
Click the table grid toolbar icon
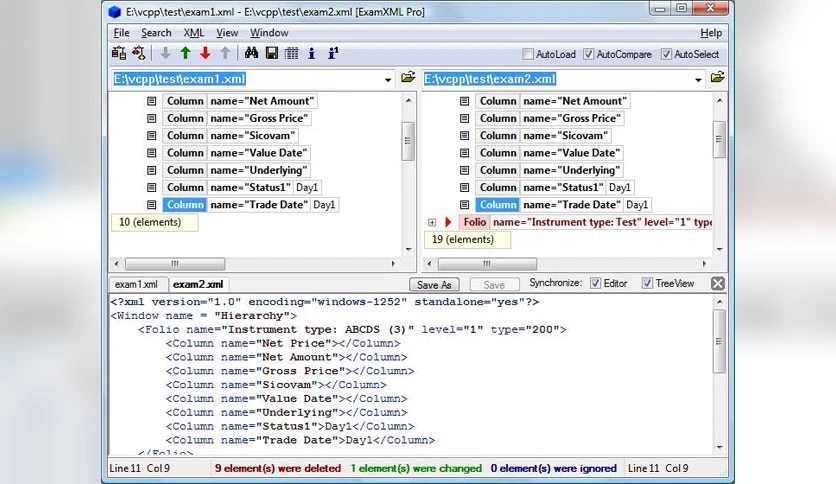pos(292,53)
